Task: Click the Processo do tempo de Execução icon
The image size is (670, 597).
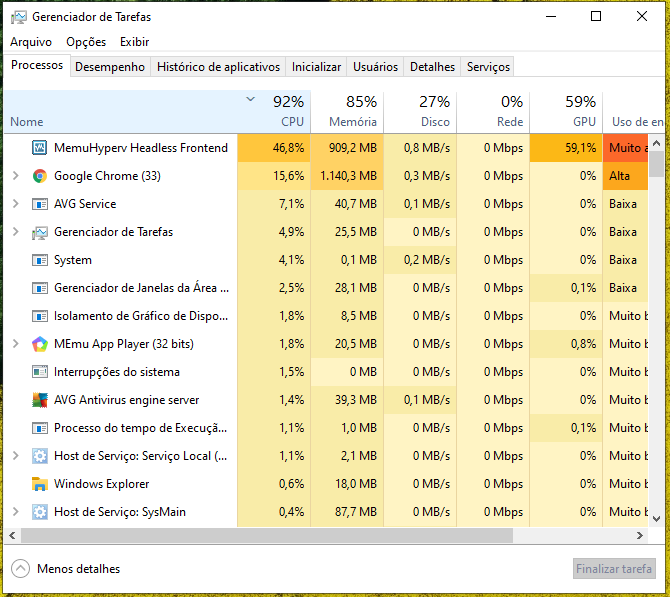Action: click(40, 428)
